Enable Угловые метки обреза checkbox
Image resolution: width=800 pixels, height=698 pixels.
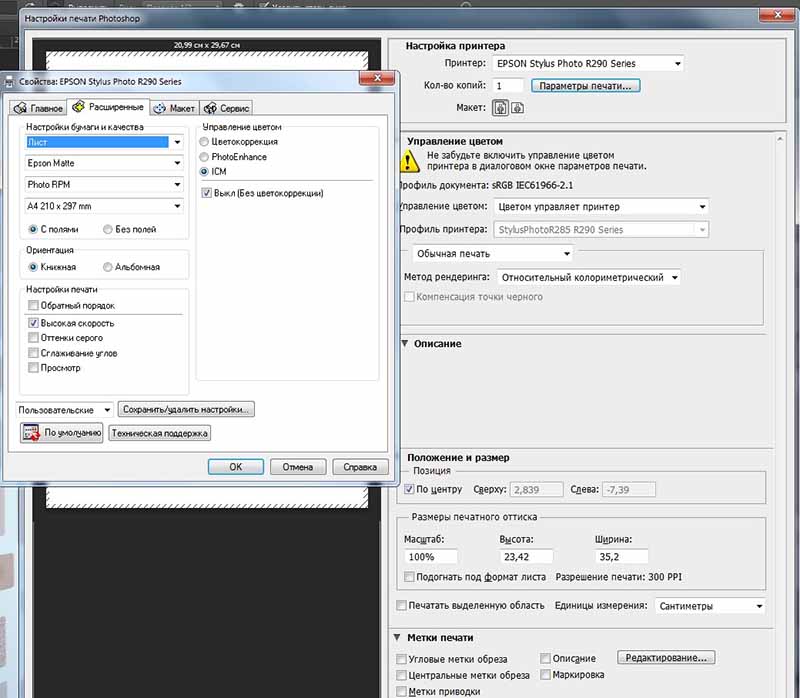pos(401,659)
